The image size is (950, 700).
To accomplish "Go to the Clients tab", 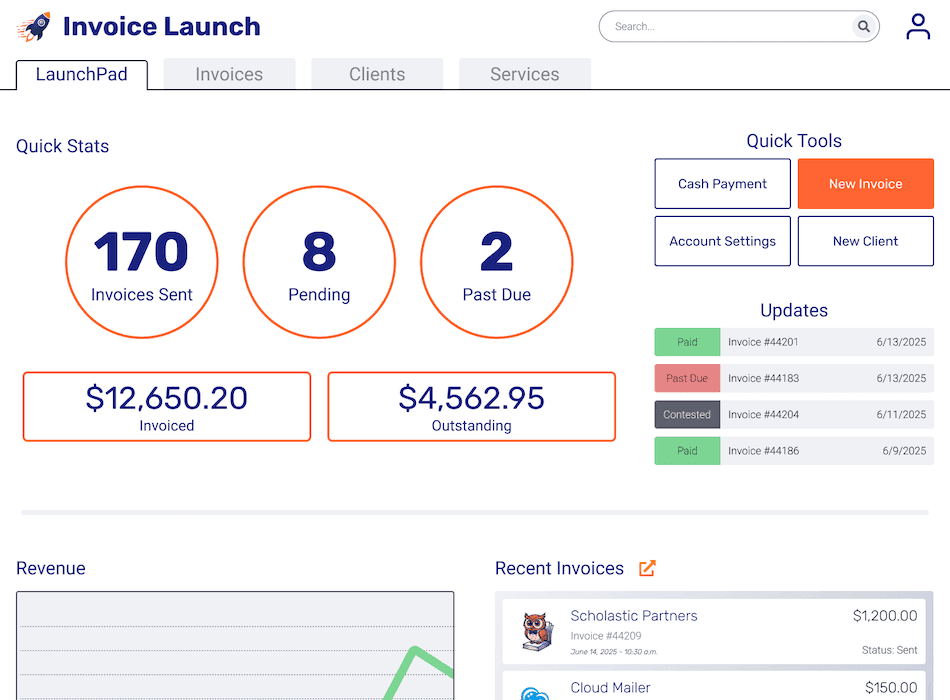I will (377, 75).
